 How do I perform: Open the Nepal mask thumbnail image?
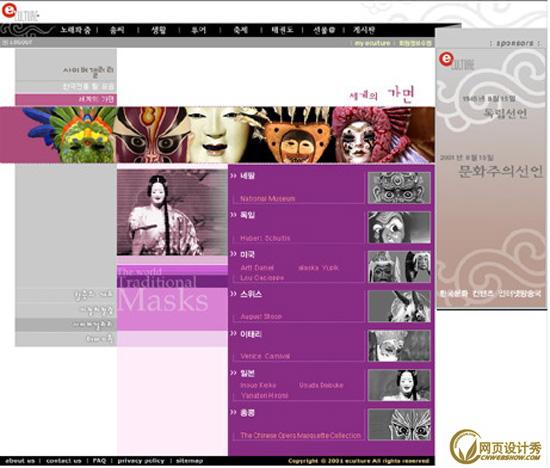[399, 188]
